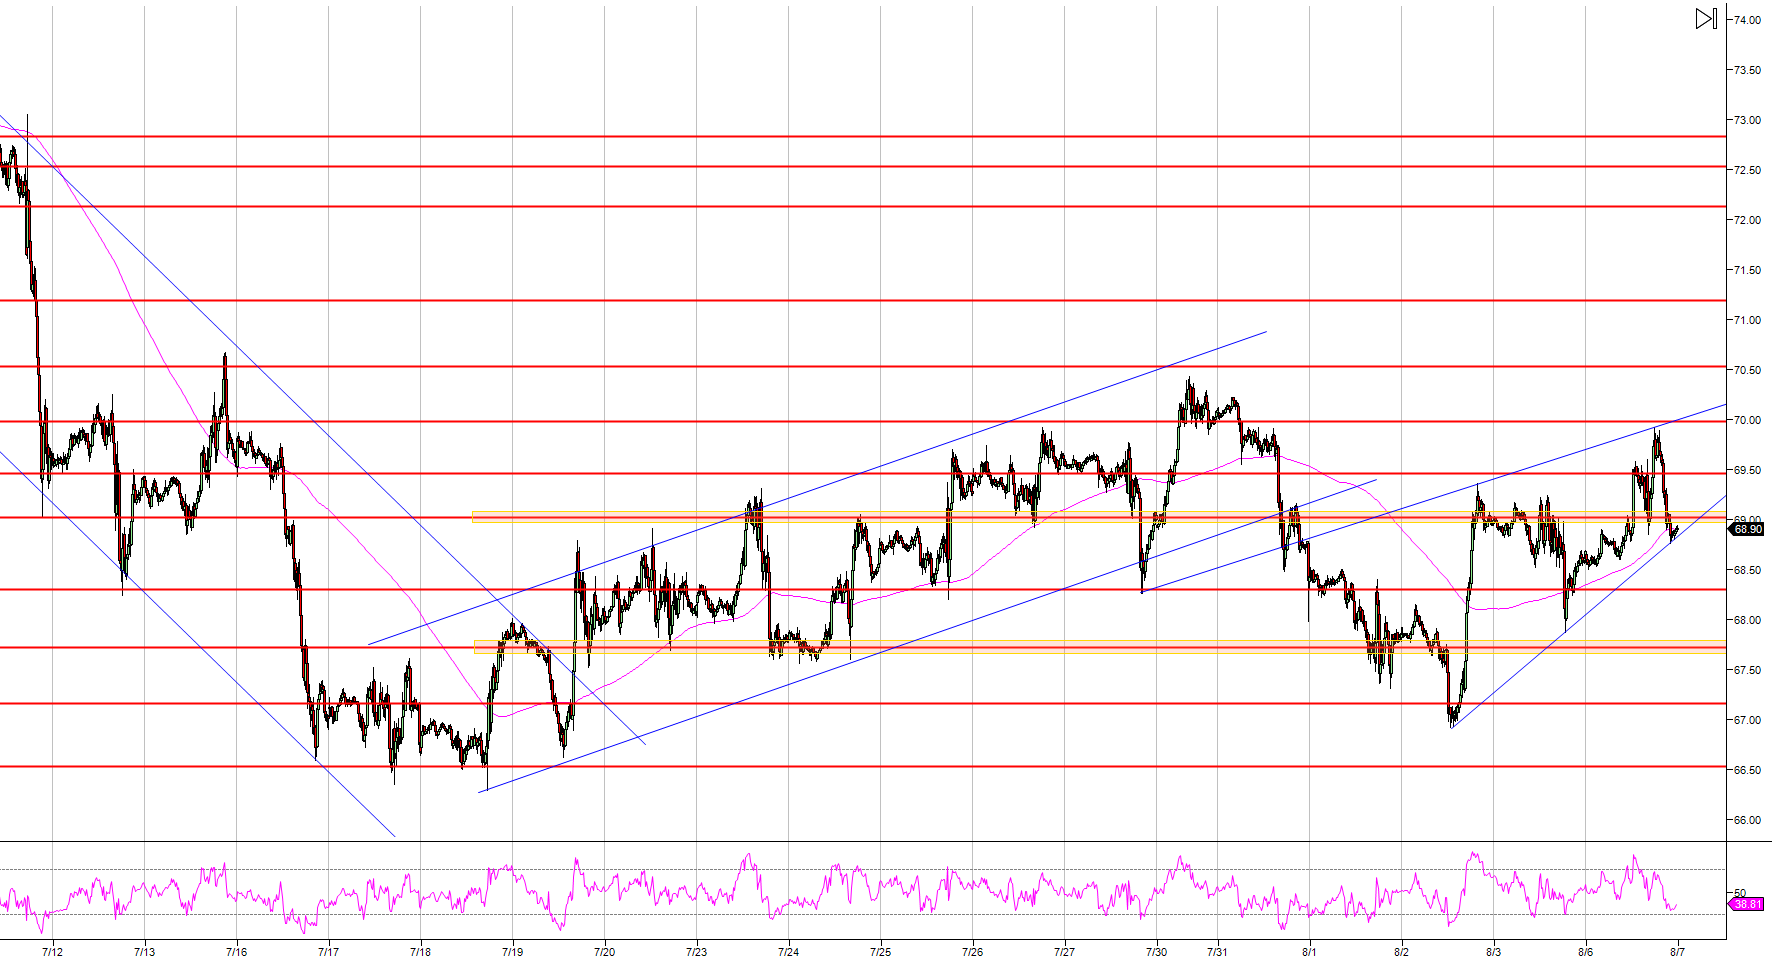The width and height of the screenshot is (1772, 963).
Task: Click the 7/23 date label
Action: 696,952
